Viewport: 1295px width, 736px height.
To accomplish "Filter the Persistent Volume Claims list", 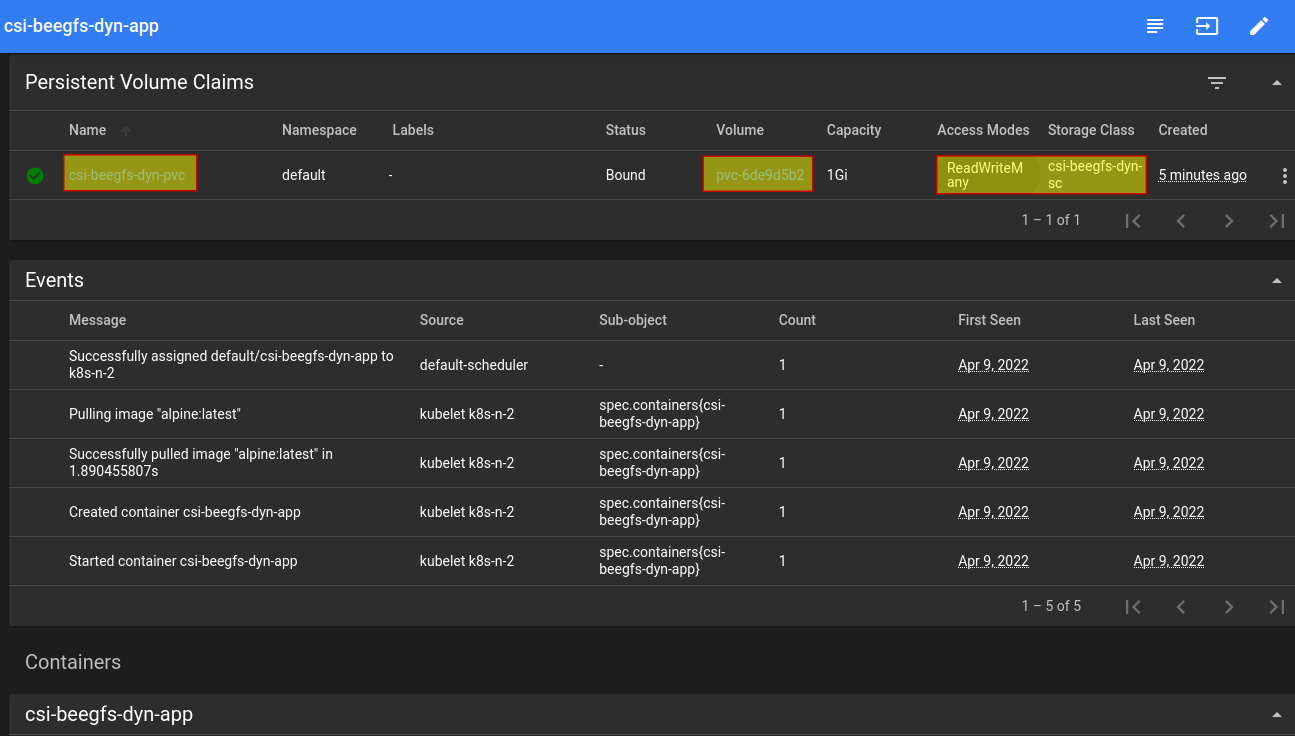I will [1217, 83].
